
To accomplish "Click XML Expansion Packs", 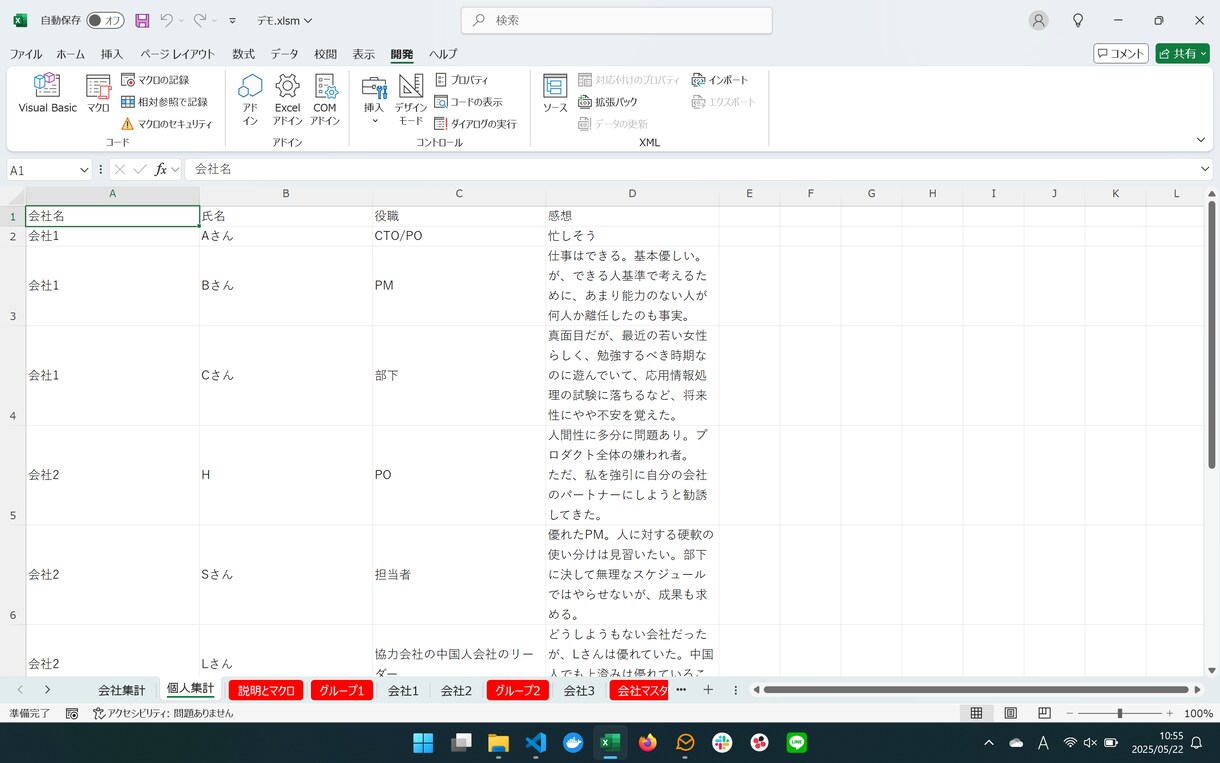I will point(608,102).
